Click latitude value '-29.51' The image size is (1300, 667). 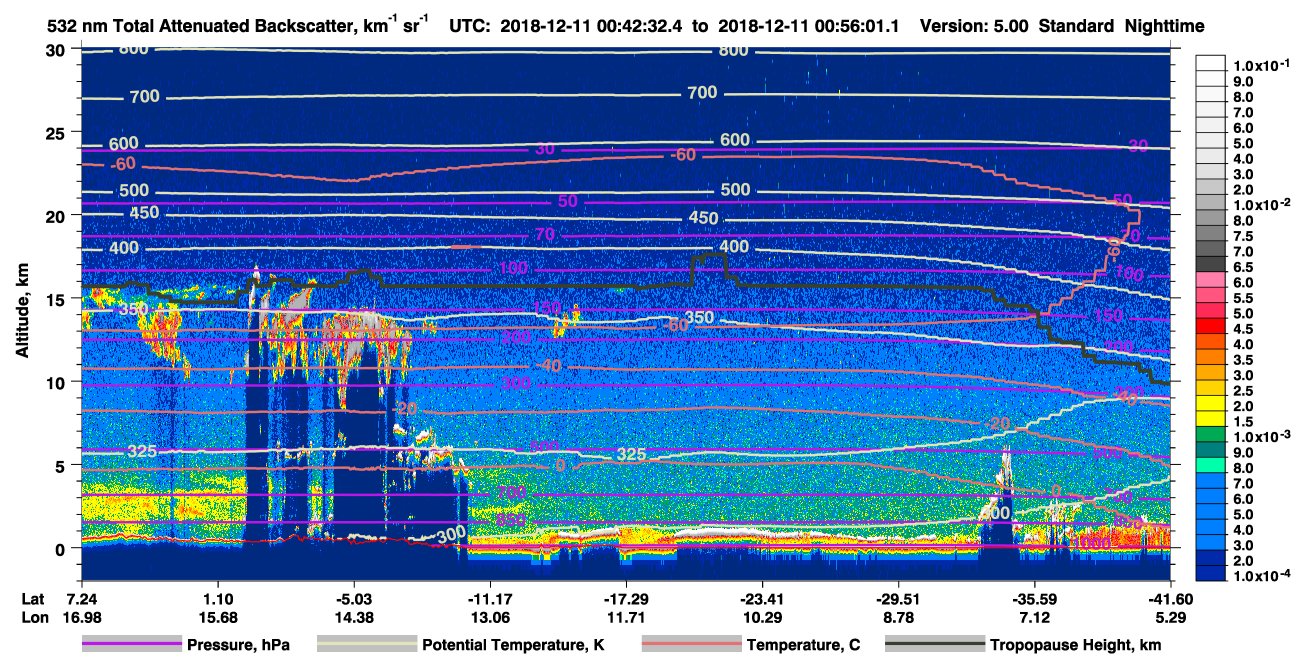pyautogui.click(x=898, y=599)
